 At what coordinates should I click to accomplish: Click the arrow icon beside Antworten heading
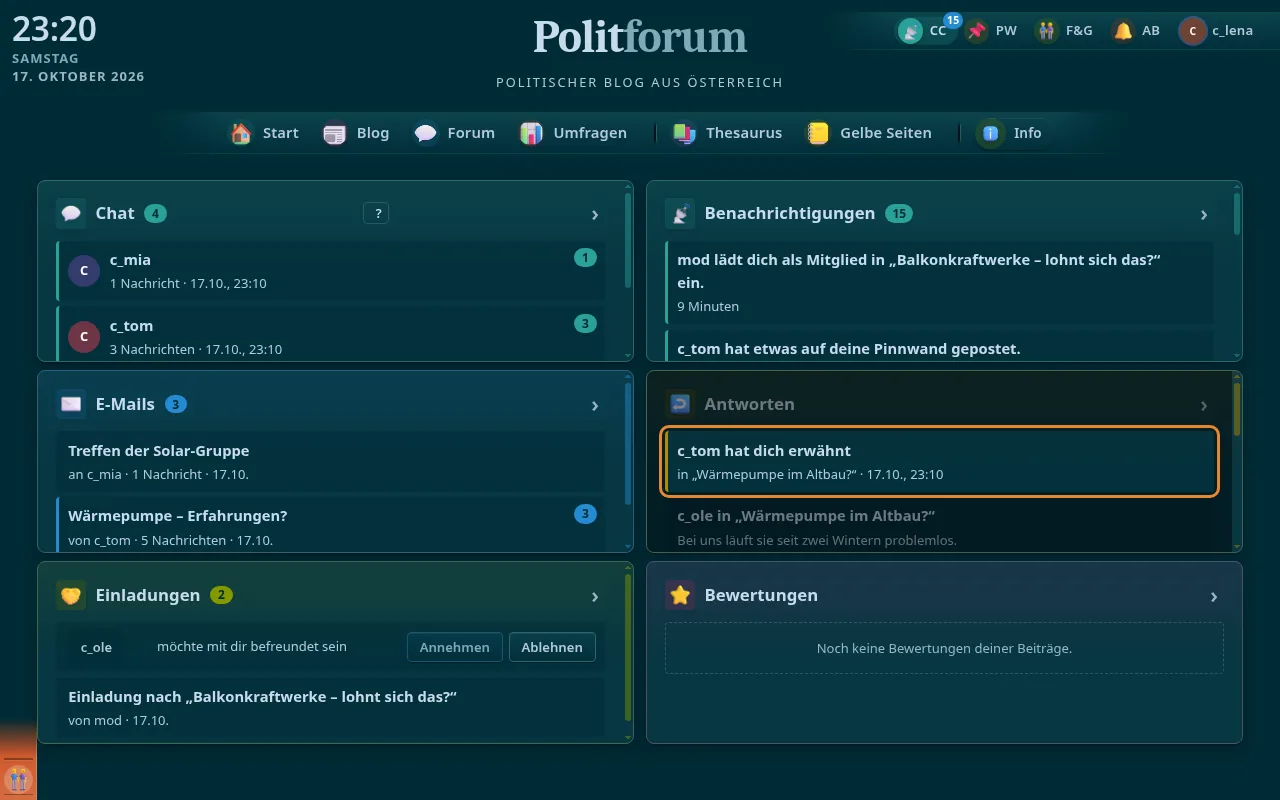coord(680,404)
